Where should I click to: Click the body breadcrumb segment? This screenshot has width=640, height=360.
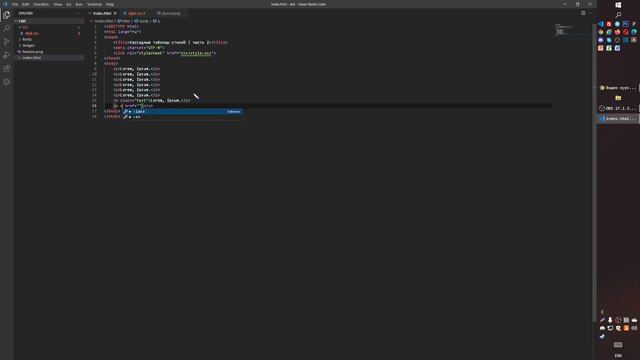143,21
